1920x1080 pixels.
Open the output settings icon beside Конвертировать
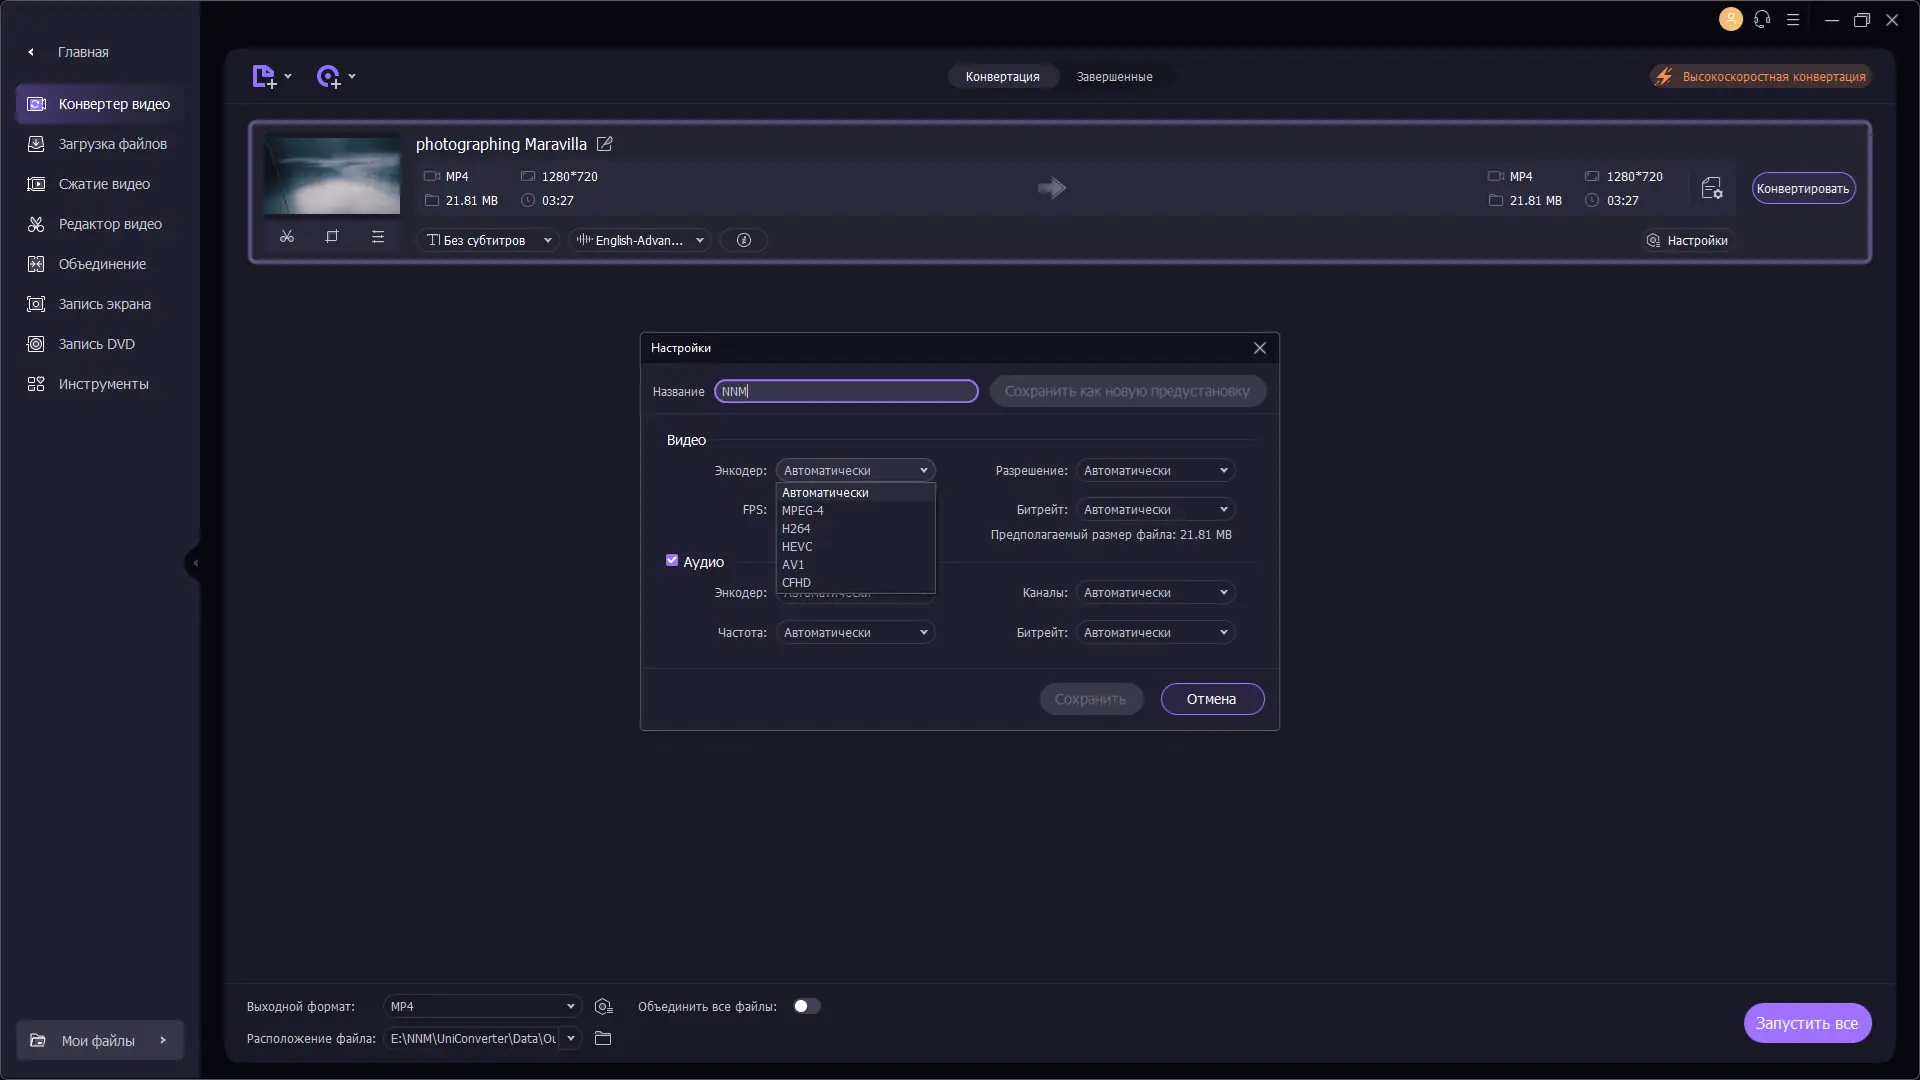1711,188
